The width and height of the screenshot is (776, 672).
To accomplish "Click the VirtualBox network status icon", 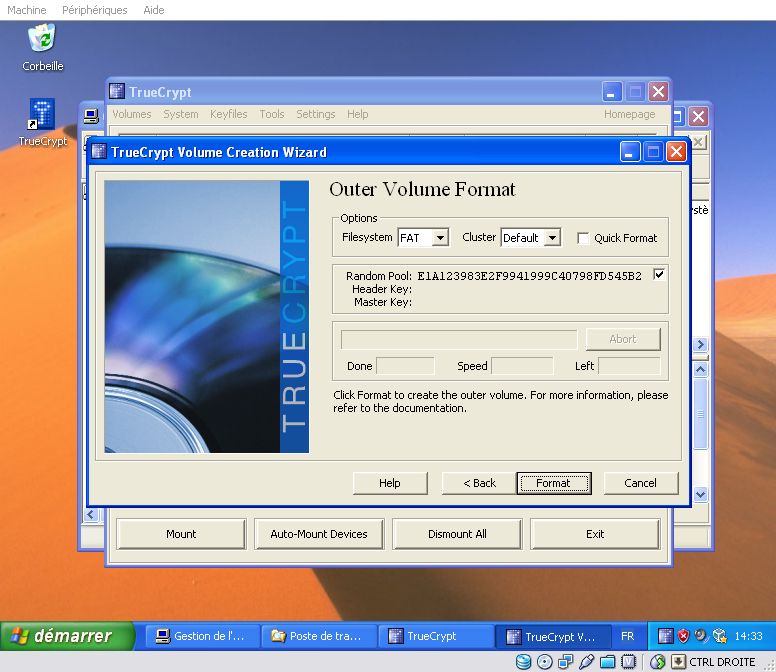I will [x=565, y=662].
